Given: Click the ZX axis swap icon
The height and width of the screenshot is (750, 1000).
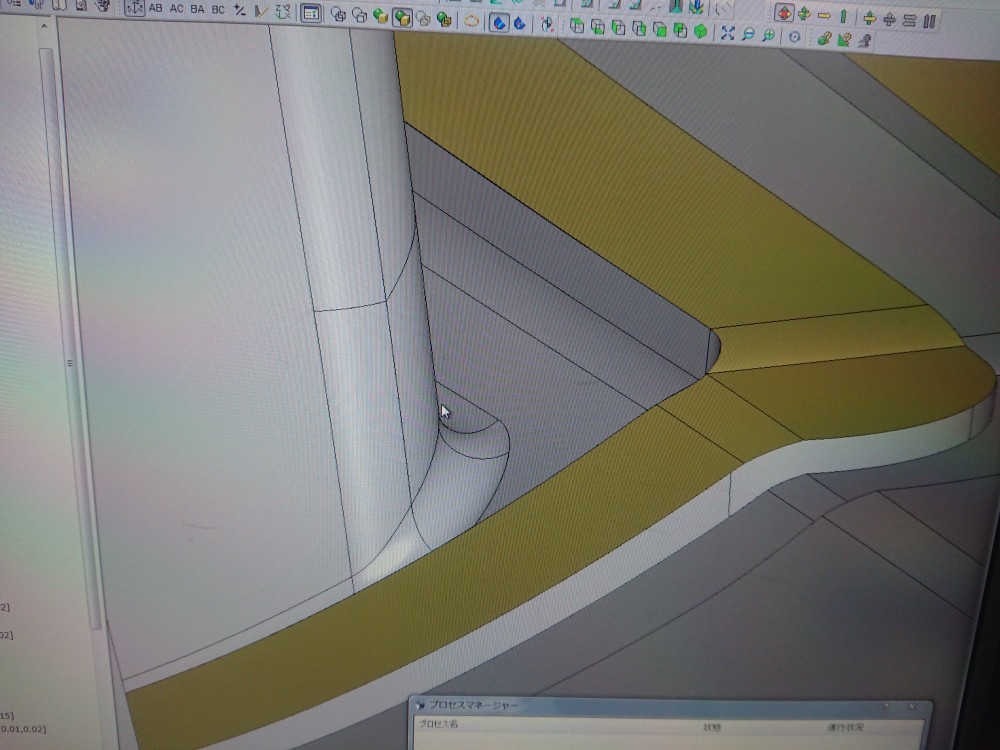Looking at the screenshot, I should (x=282, y=11).
